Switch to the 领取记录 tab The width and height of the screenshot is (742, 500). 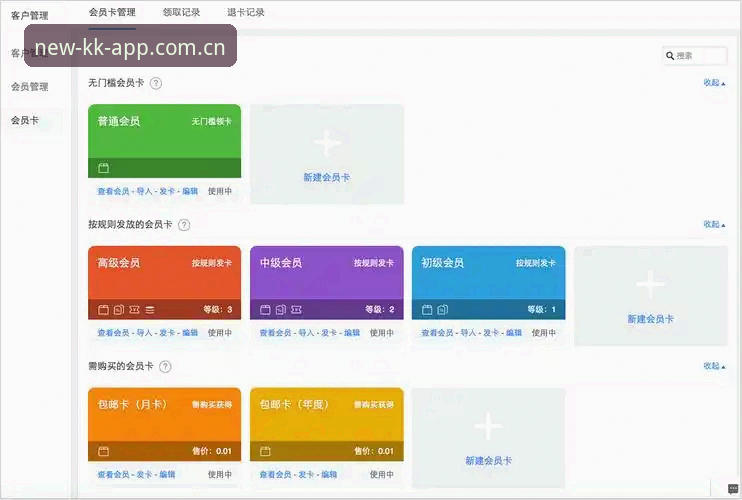(181, 13)
